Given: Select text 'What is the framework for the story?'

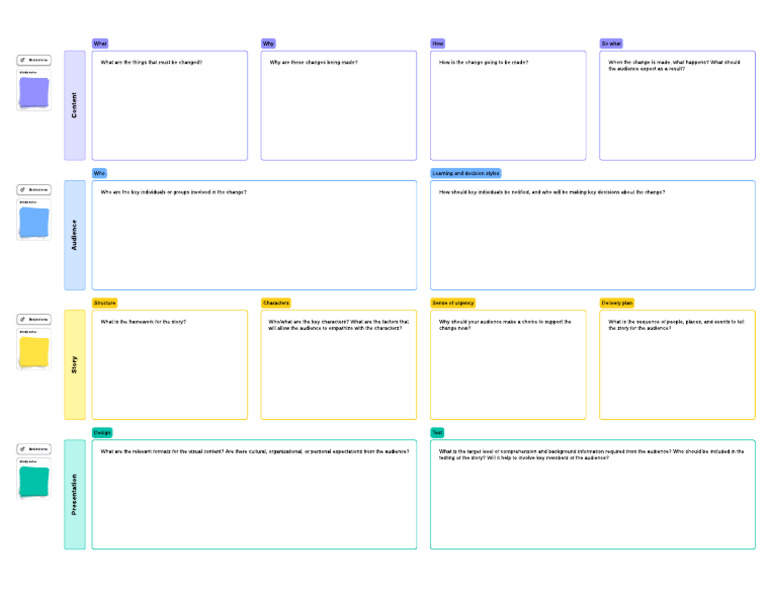Looking at the screenshot, I should pos(143,322).
